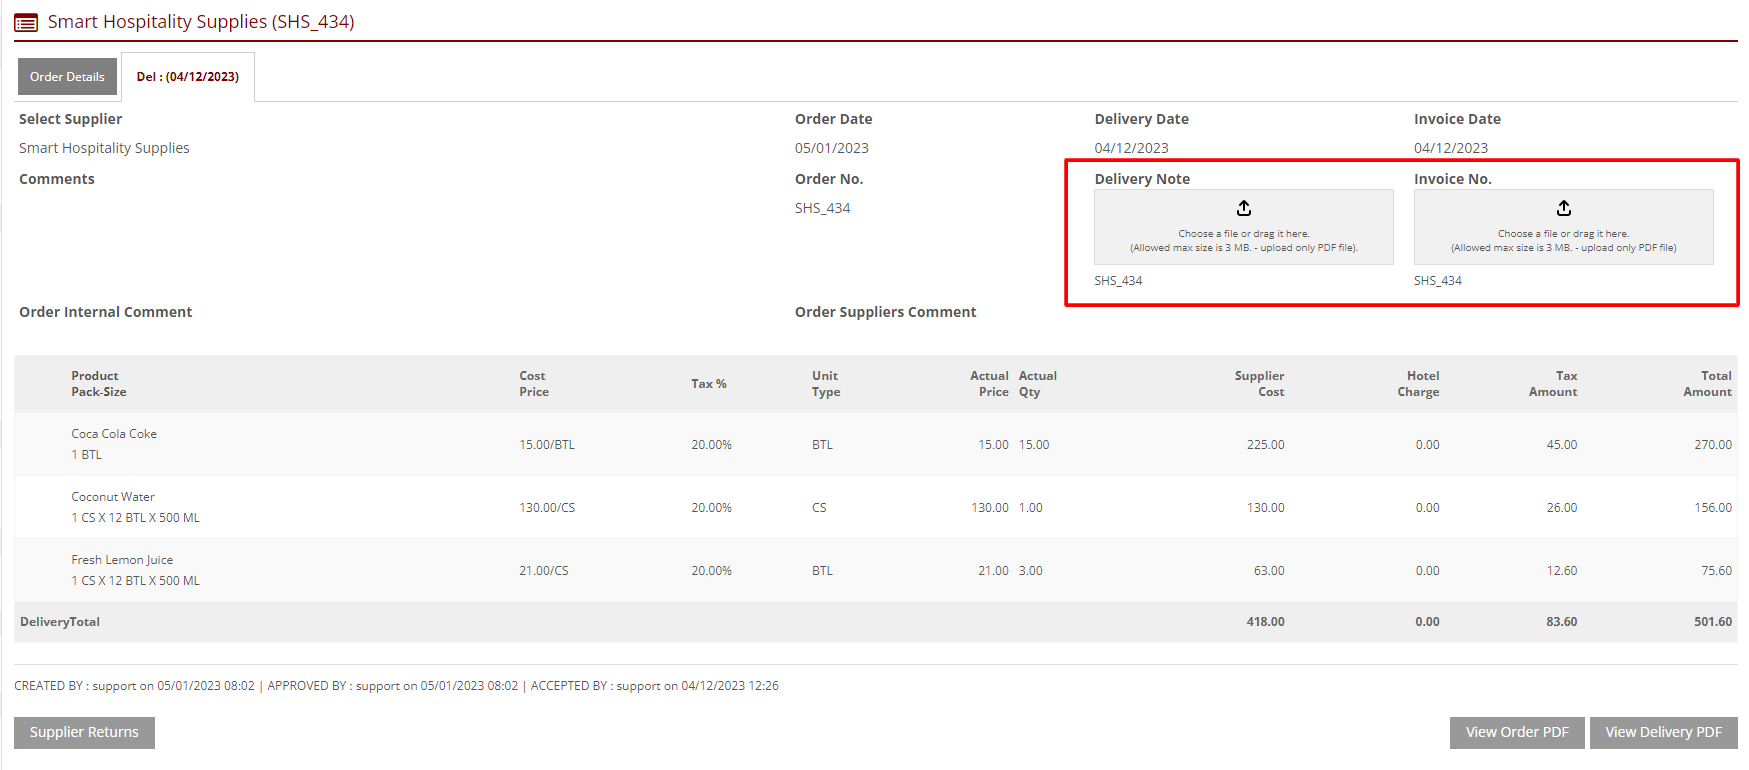Switch to the Order Details tab
Image resolution: width=1749 pixels, height=770 pixels.
pos(67,77)
